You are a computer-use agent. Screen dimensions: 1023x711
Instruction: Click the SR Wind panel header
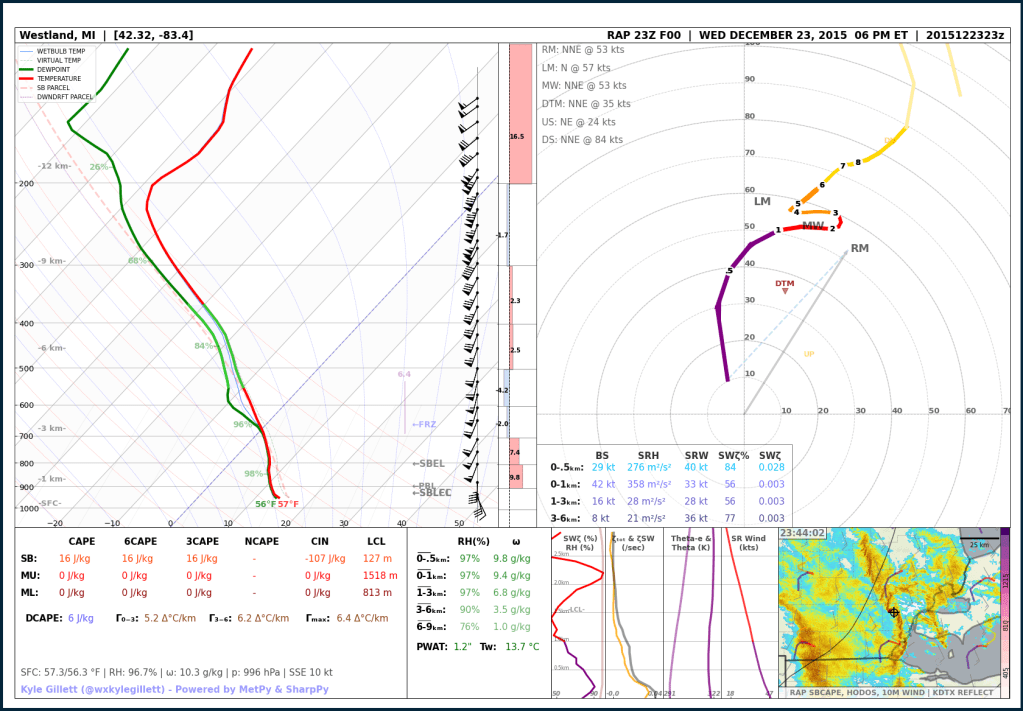[749, 543]
